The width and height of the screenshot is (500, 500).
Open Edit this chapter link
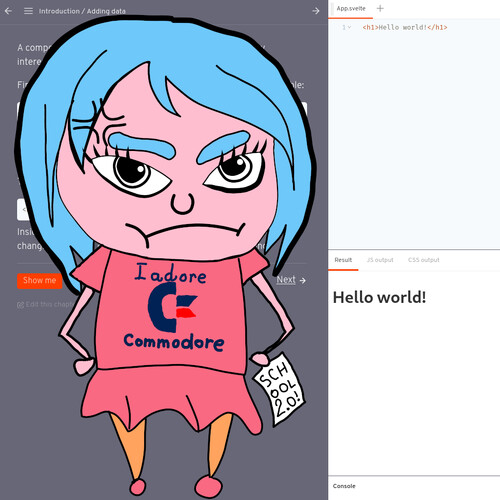(47, 305)
